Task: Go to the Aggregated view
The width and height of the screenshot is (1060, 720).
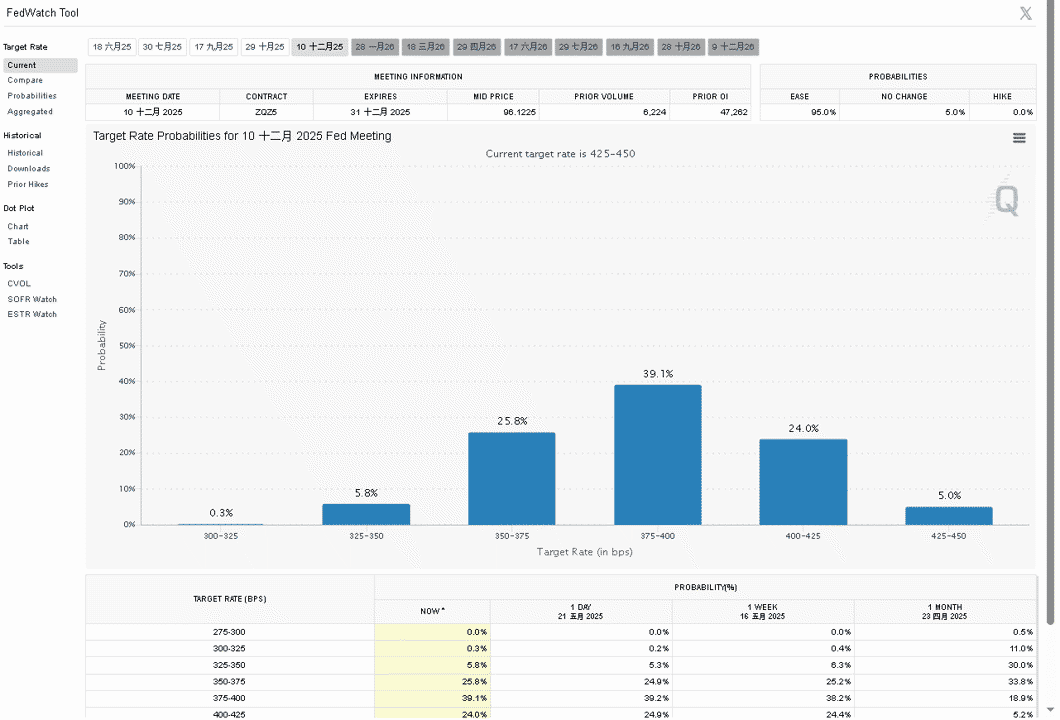Action: (x=30, y=112)
